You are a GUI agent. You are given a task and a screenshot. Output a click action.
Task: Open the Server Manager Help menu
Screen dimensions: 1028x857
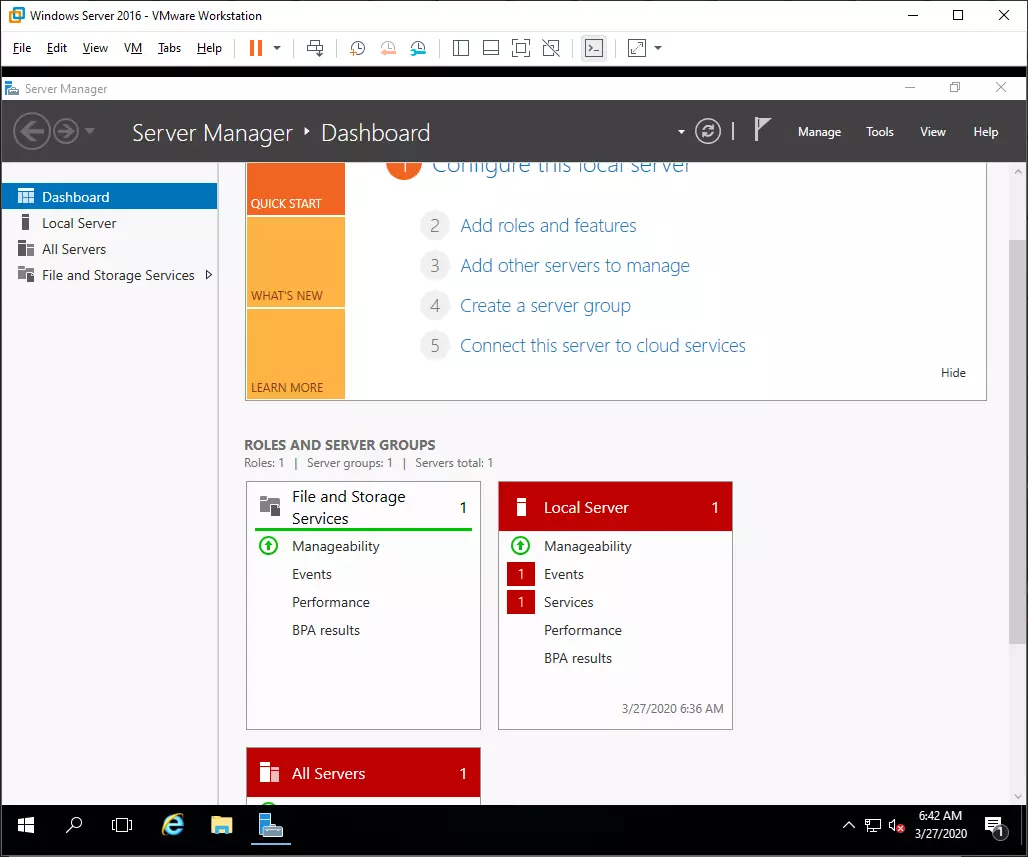click(x=986, y=132)
